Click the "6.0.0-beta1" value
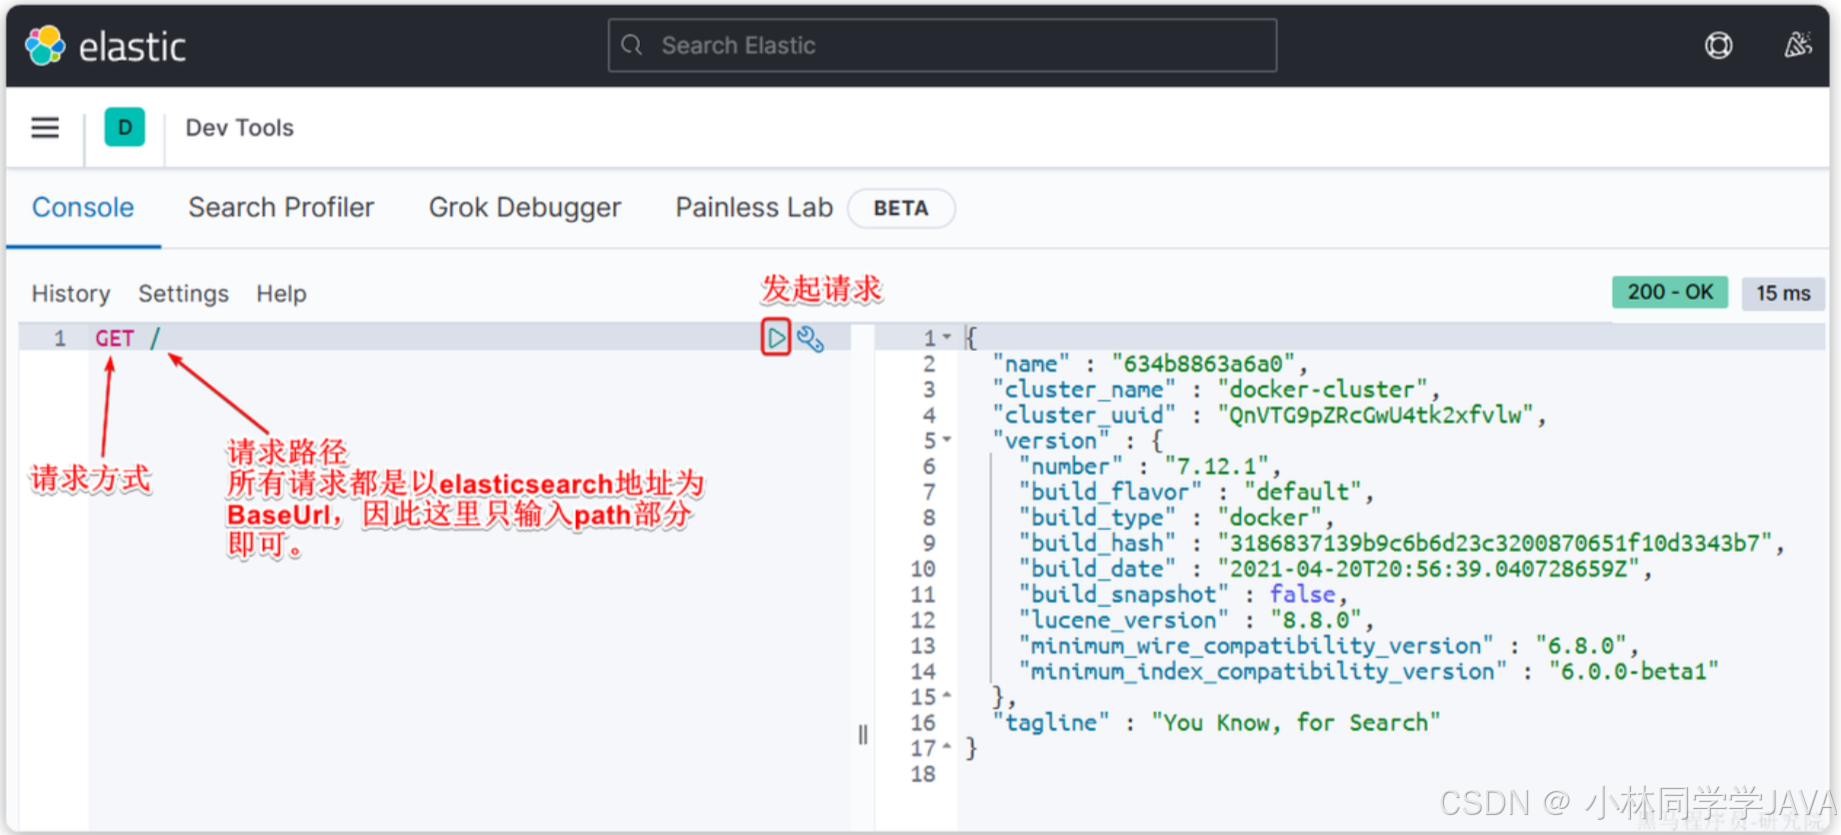 [x=1633, y=671]
